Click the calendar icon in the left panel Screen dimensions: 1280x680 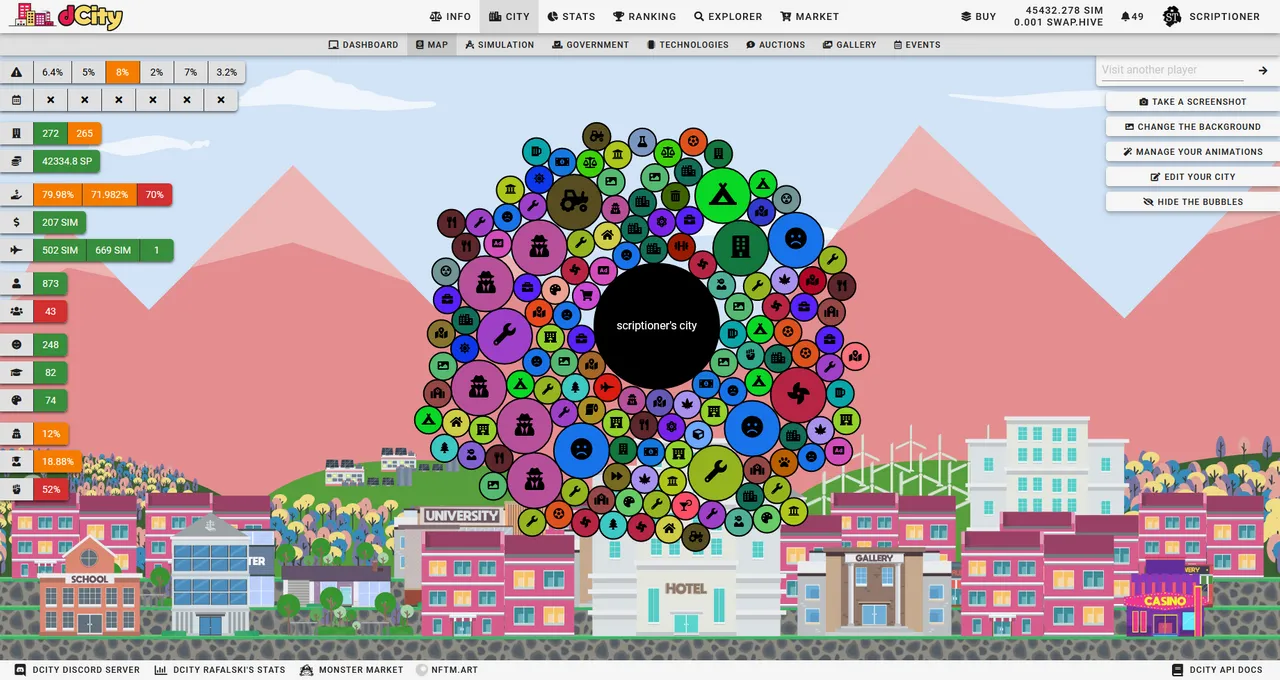[17, 100]
